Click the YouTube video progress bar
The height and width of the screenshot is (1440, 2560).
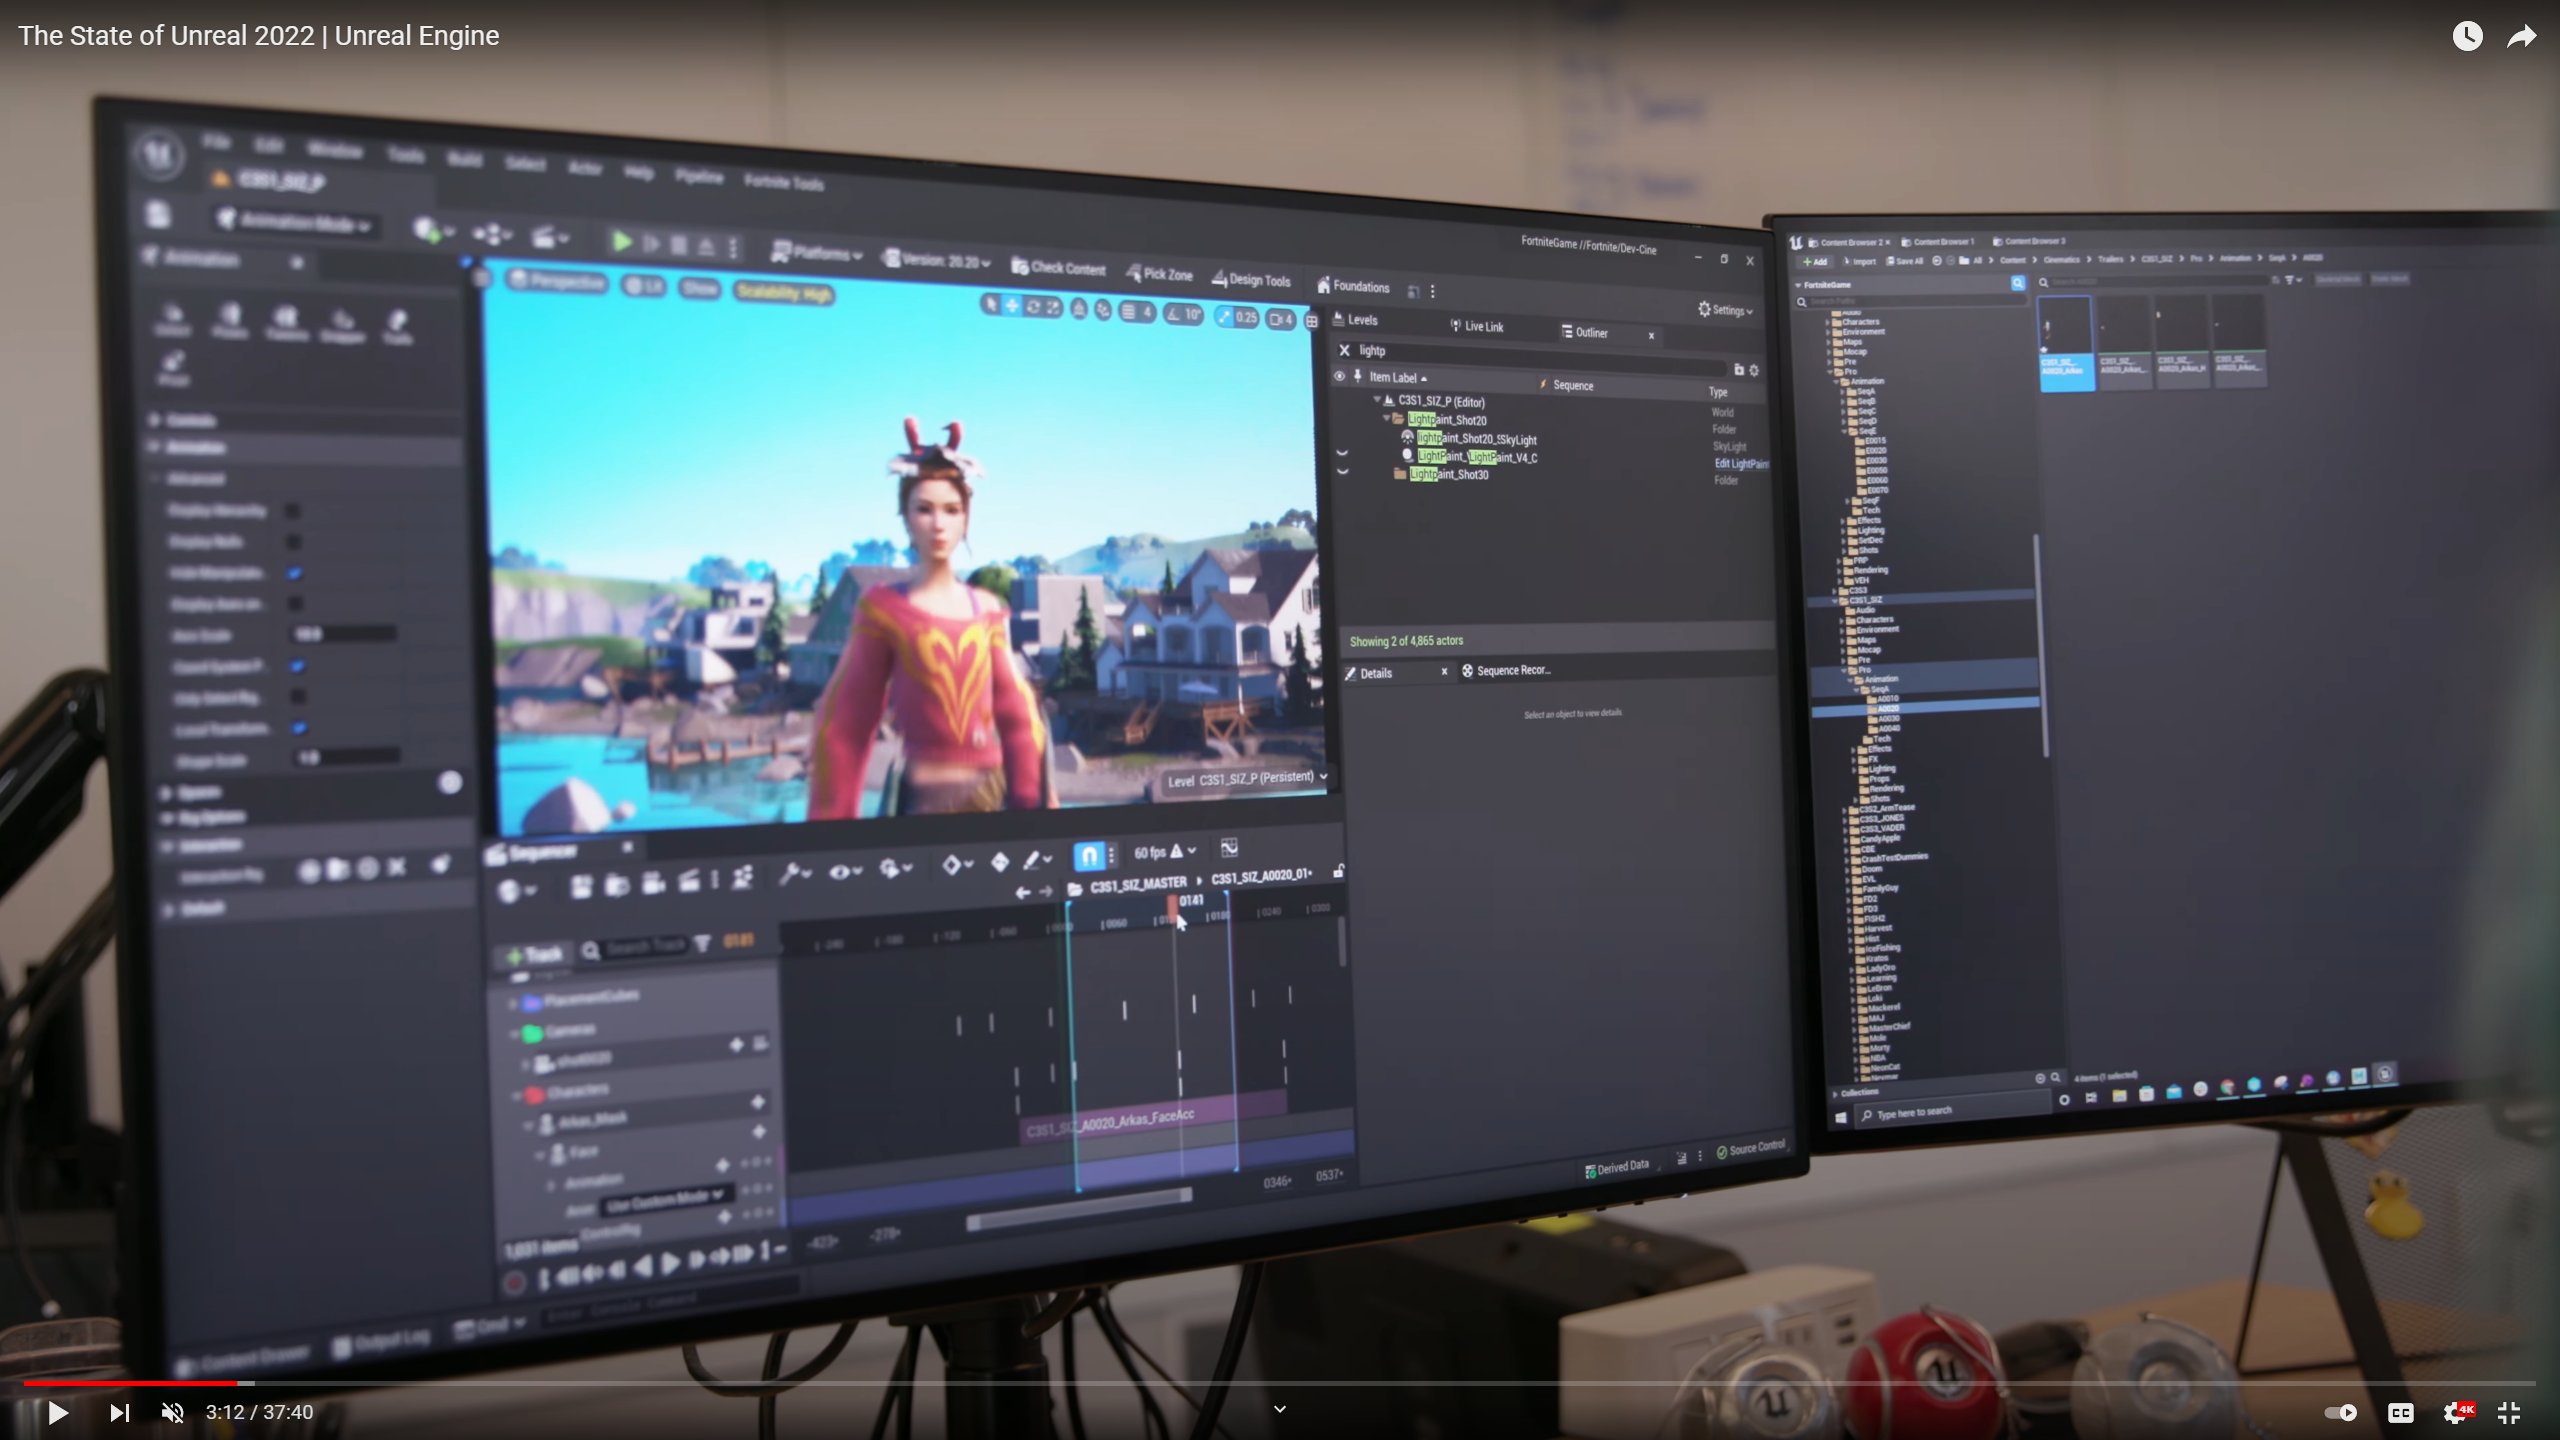click(1280, 1383)
